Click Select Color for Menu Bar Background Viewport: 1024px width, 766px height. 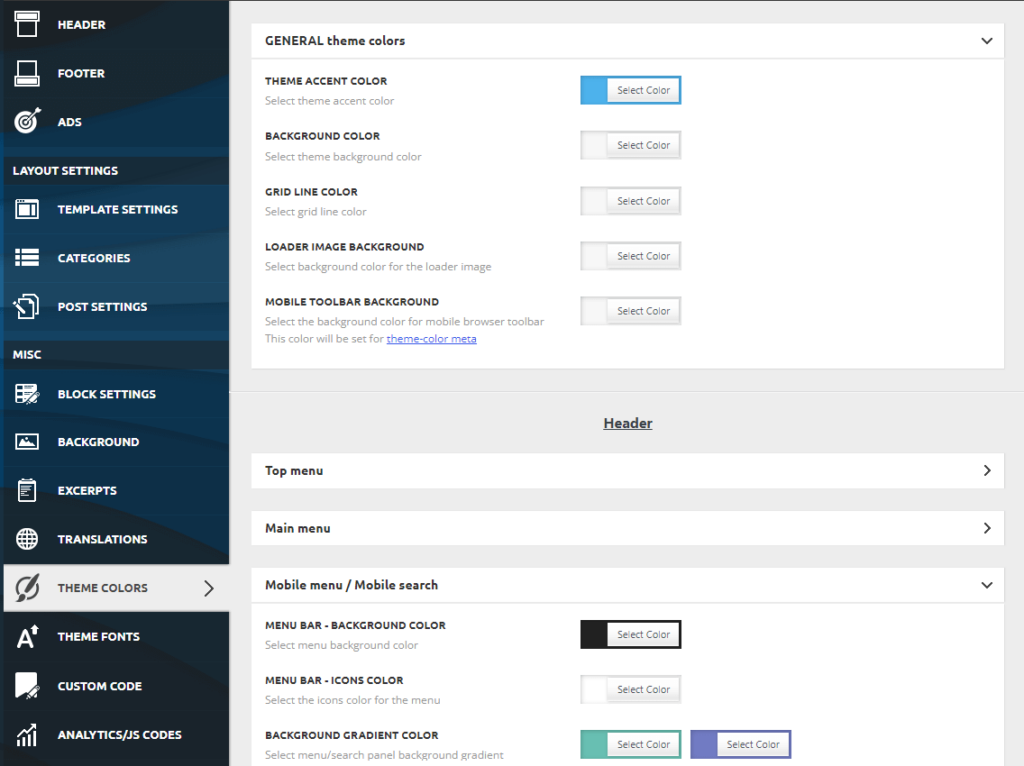pos(643,634)
